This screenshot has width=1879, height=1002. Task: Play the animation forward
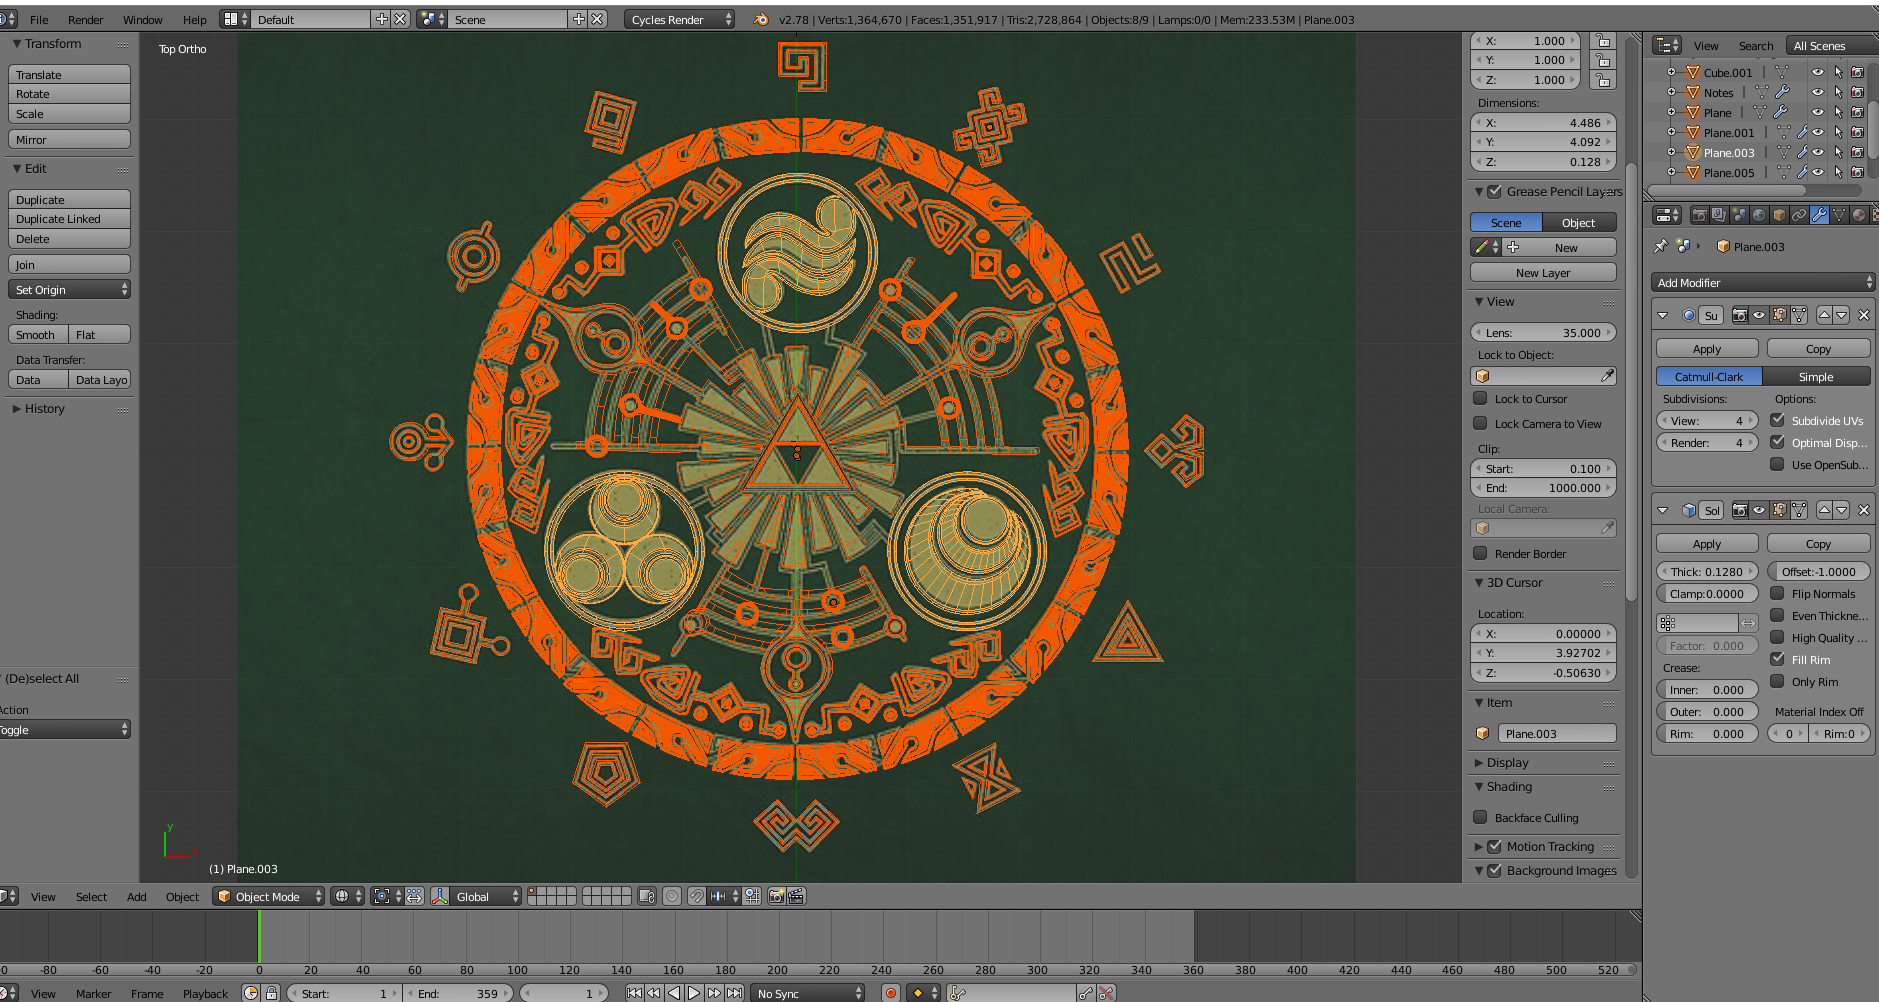coord(694,993)
